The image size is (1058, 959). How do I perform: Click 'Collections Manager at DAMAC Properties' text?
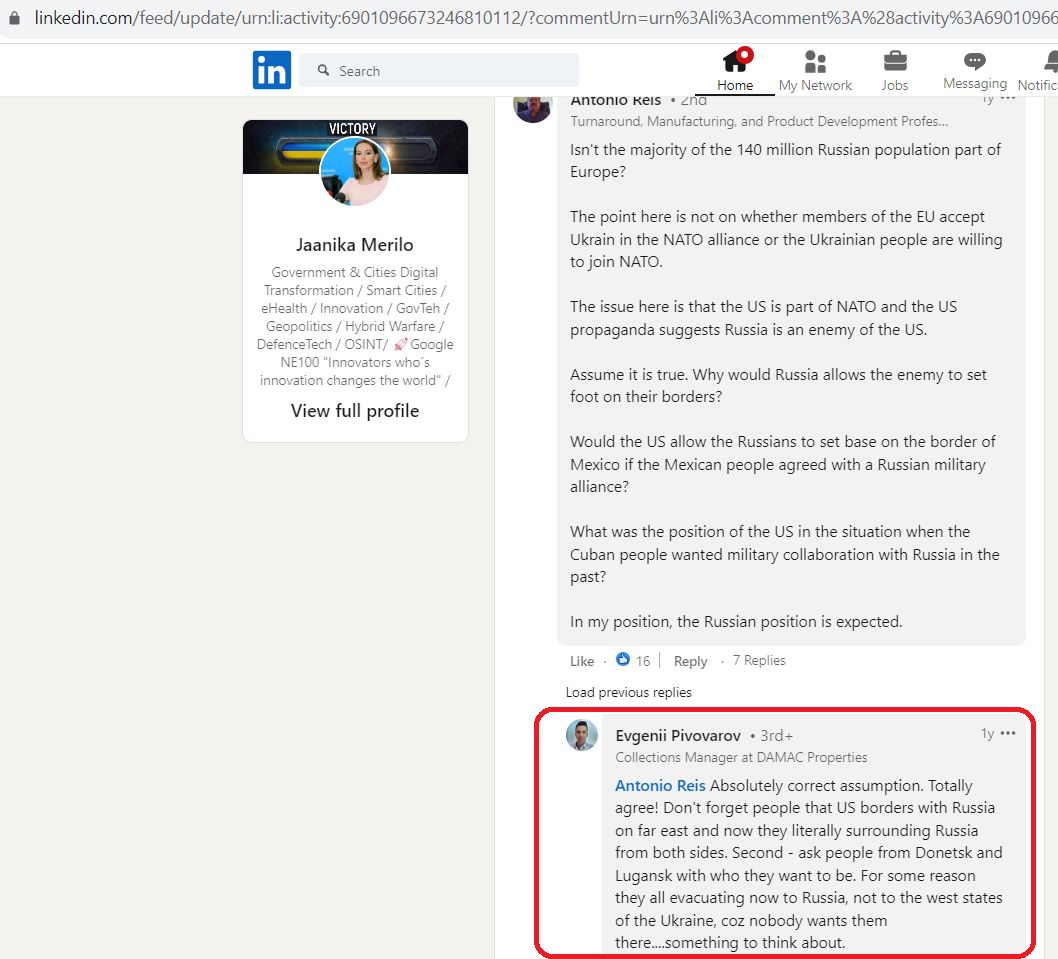click(x=741, y=757)
